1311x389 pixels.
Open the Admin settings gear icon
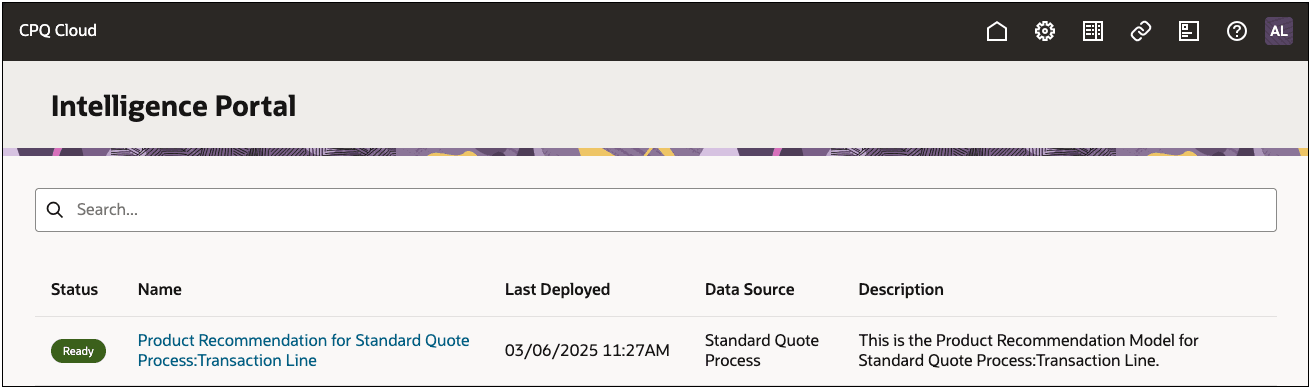[1045, 31]
